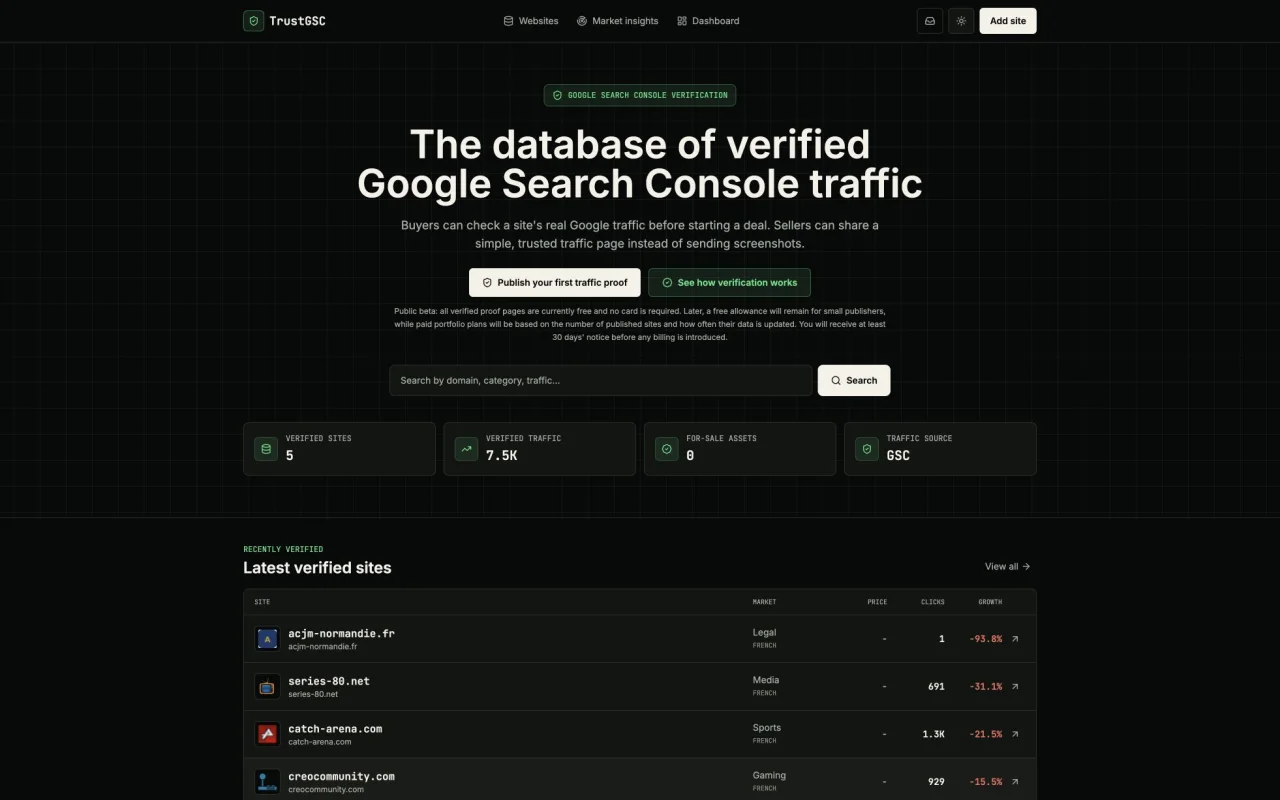This screenshot has width=1280, height=800.
Task: Click the Sports market label
Action: 767,727
